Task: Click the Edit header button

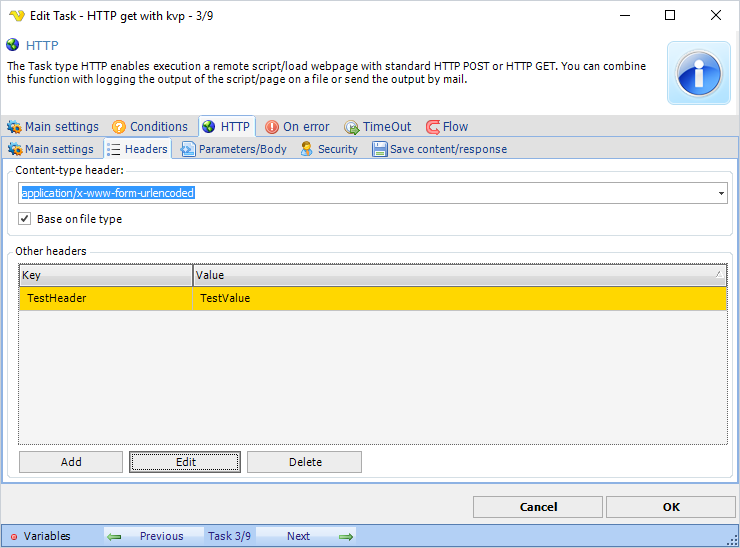Action: [x=185, y=462]
